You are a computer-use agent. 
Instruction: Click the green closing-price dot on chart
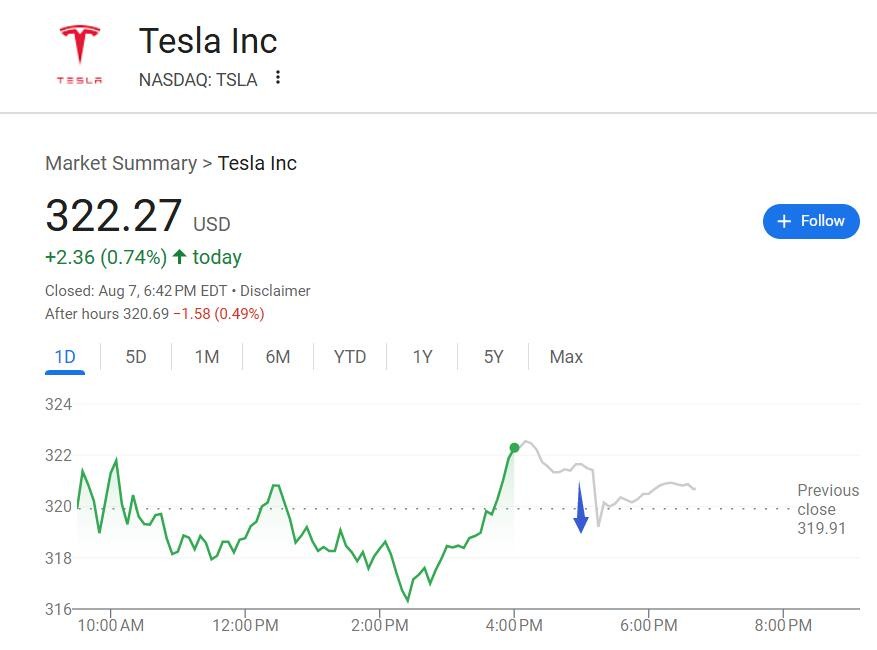(x=514, y=448)
